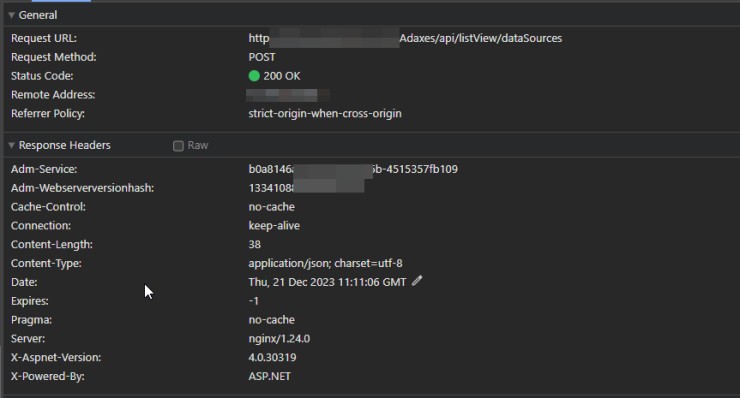740x398 pixels.
Task: Click the General section title
Action: (38, 15)
